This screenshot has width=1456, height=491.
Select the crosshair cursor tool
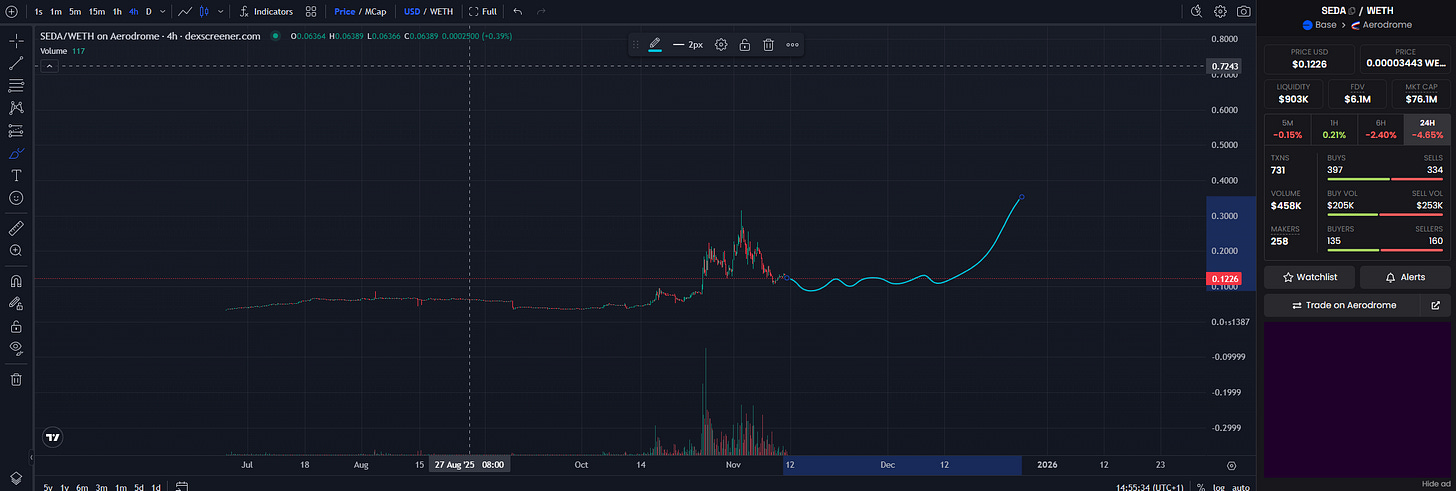tap(16, 41)
